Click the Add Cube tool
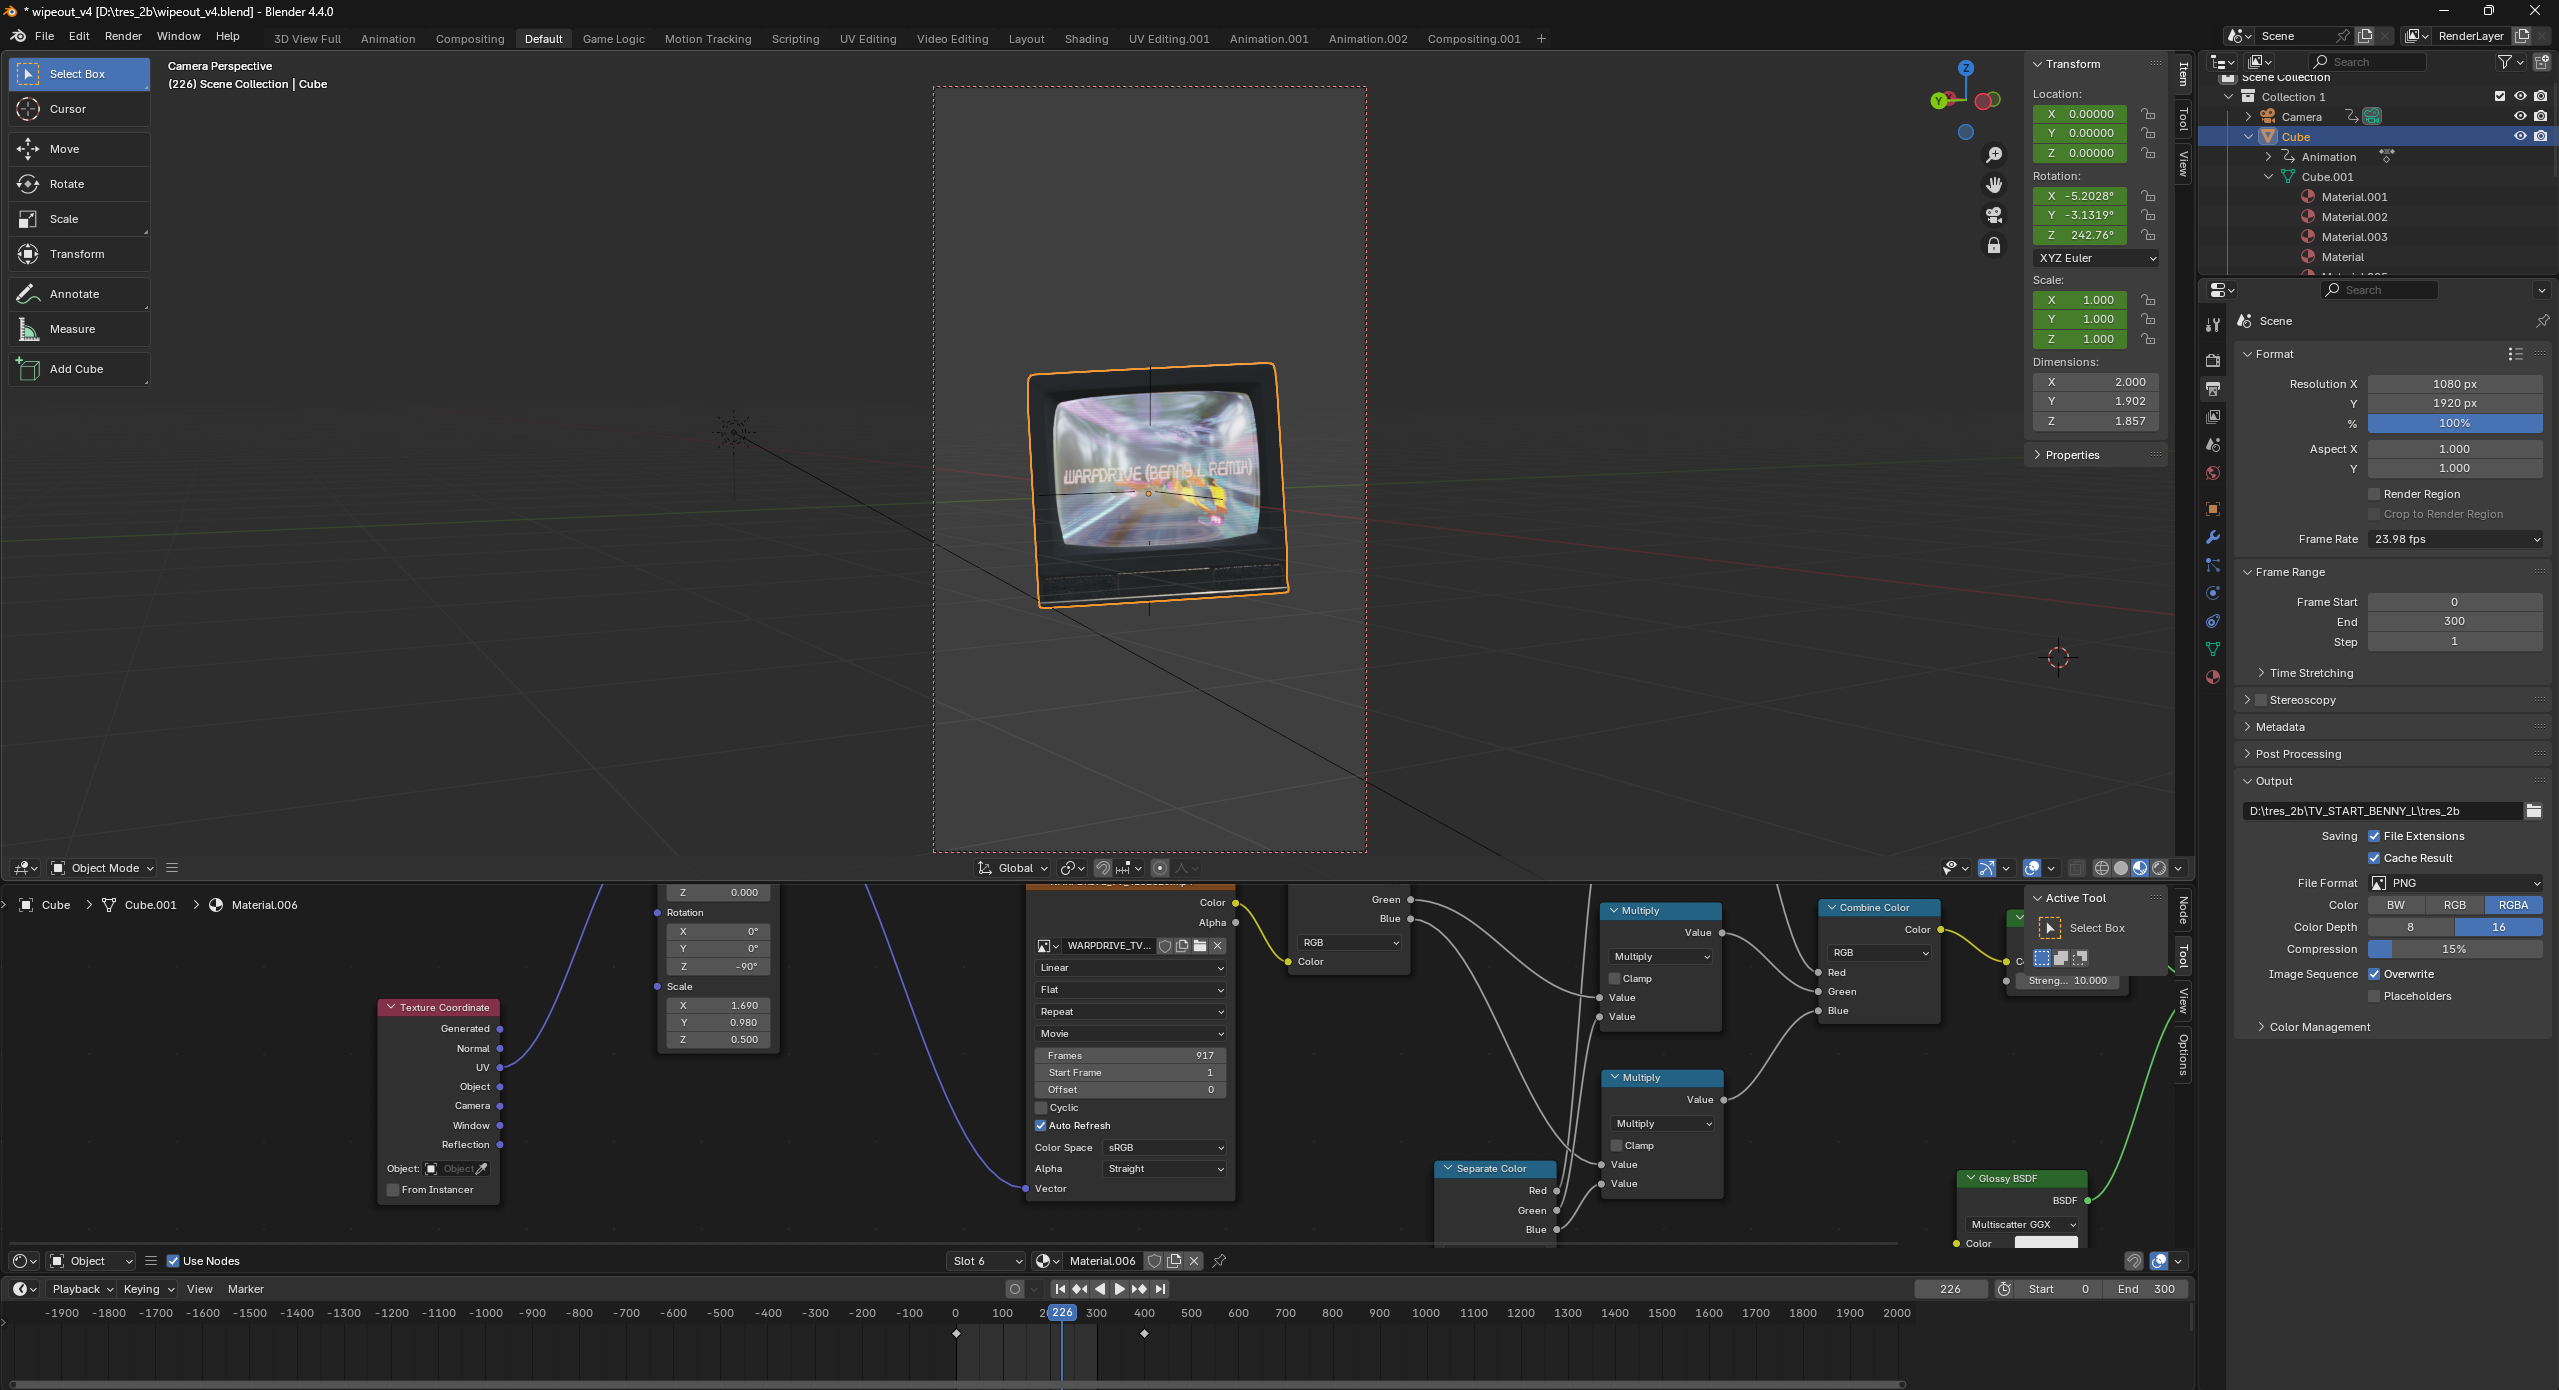 coord(76,369)
